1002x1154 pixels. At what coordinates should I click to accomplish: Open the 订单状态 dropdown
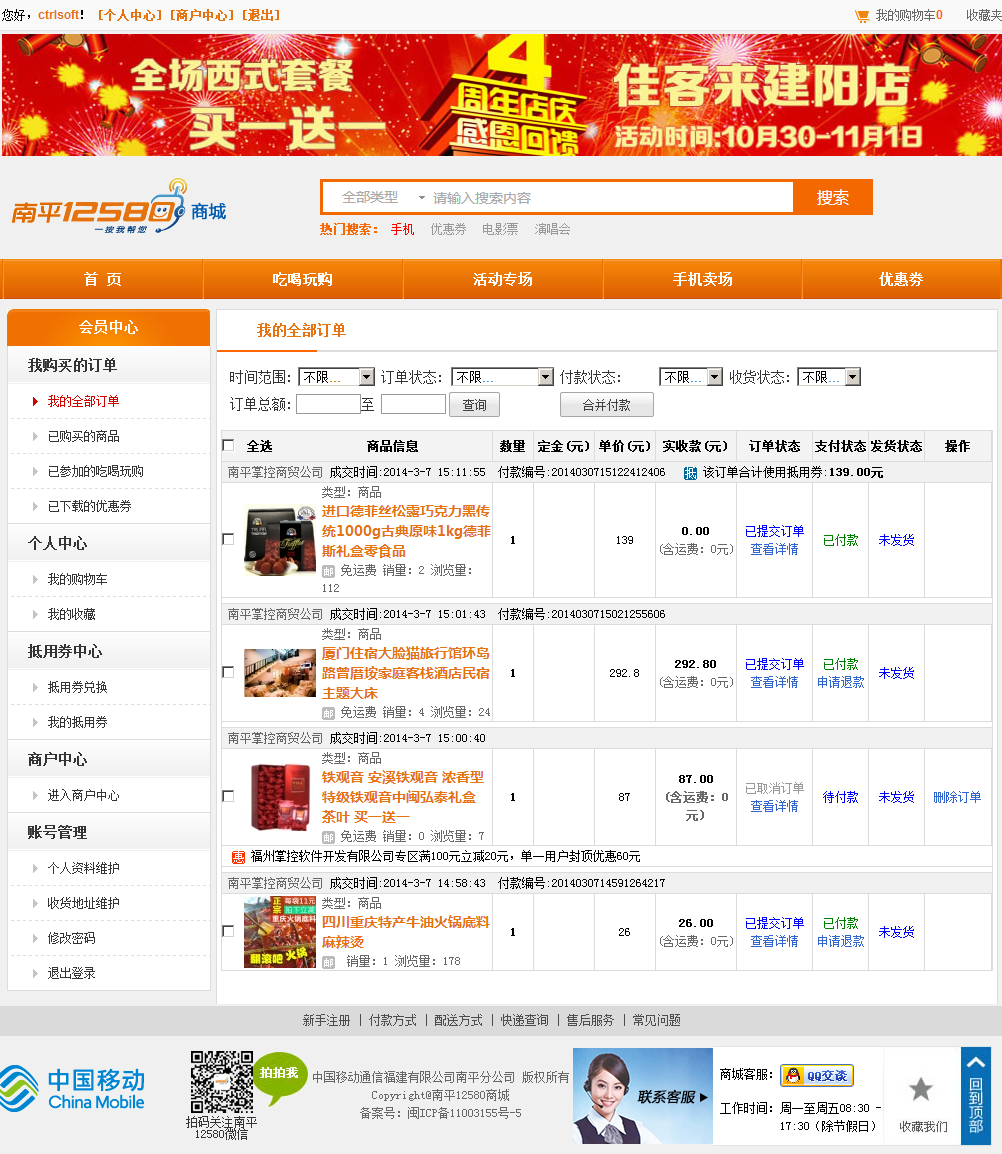click(502, 377)
